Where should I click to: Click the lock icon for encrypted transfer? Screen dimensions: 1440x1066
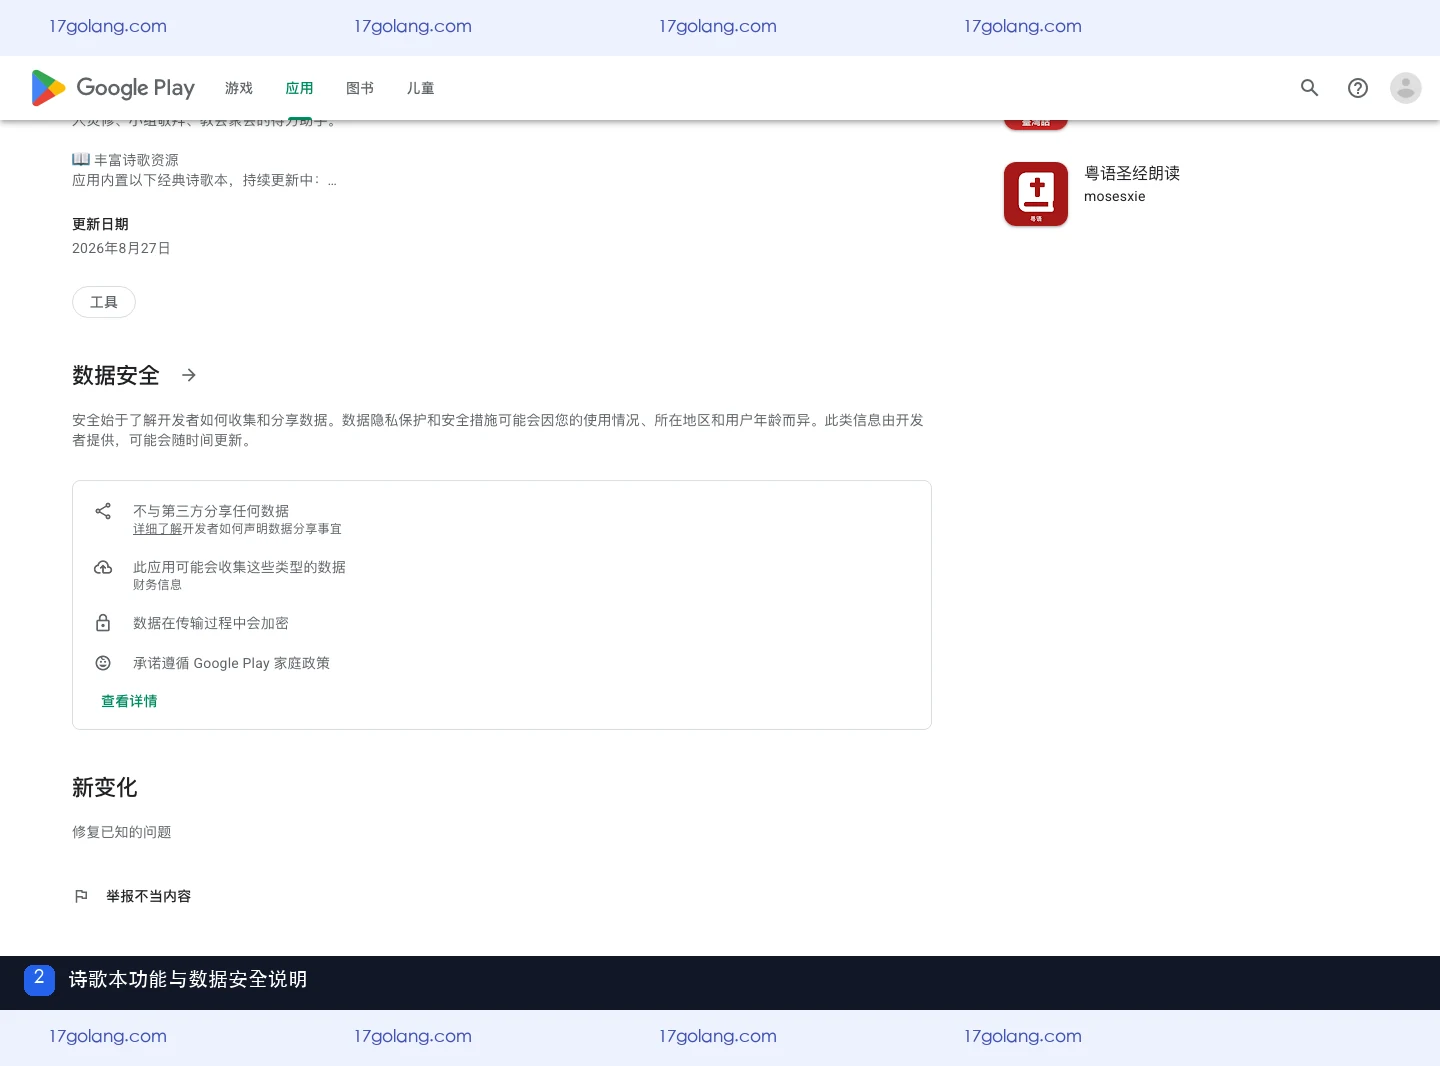tap(103, 623)
